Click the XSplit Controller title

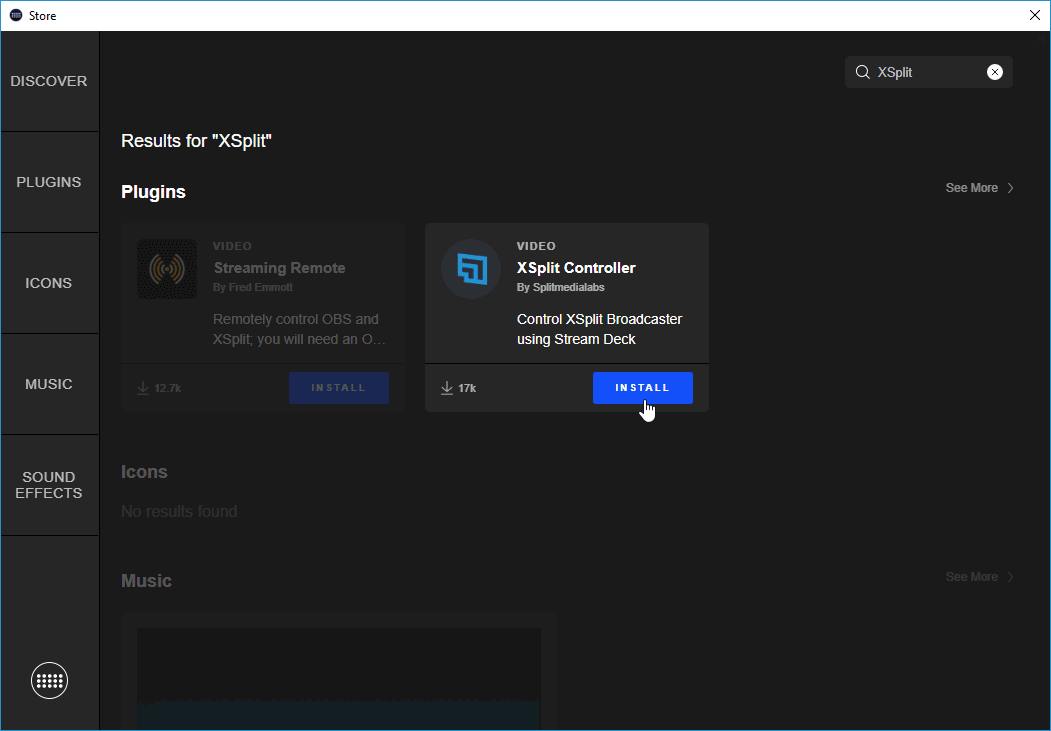[576, 268]
